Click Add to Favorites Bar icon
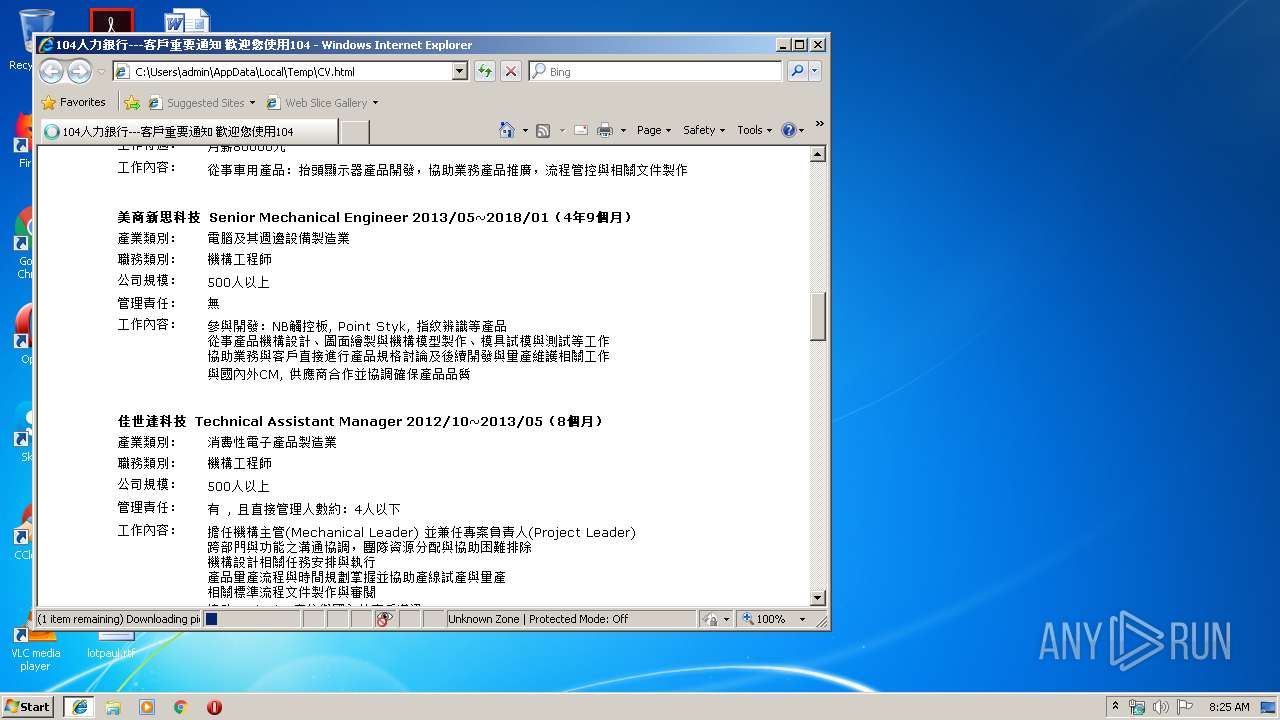 click(x=132, y=102)
